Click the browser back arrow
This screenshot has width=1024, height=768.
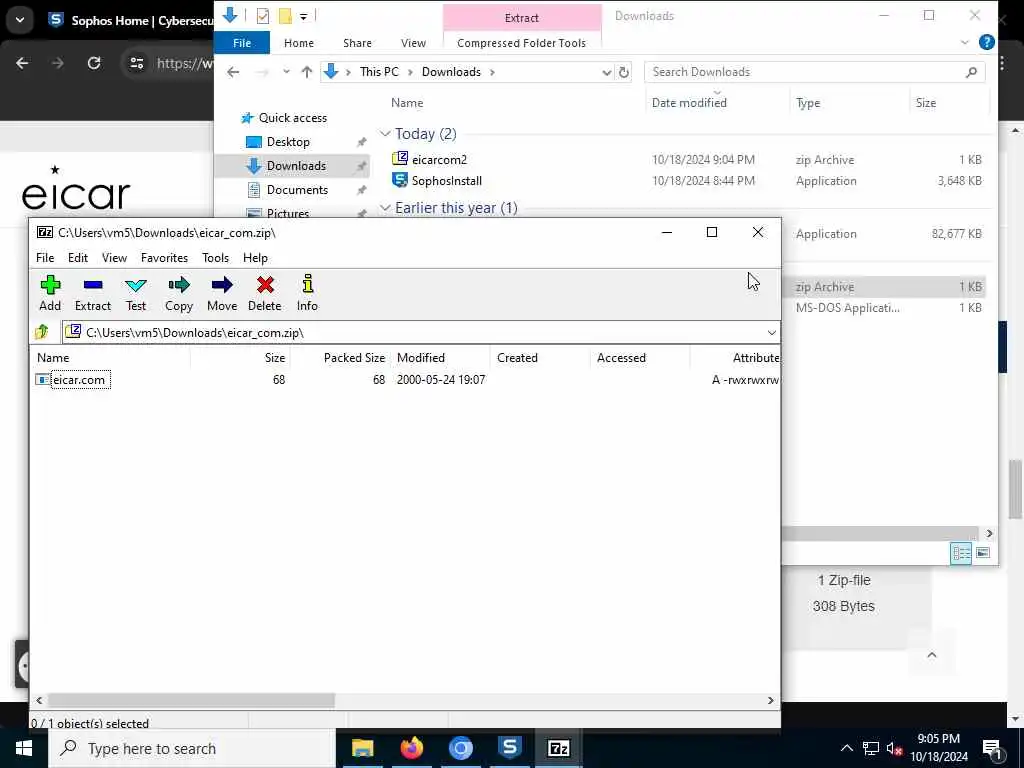coord(22,63)
